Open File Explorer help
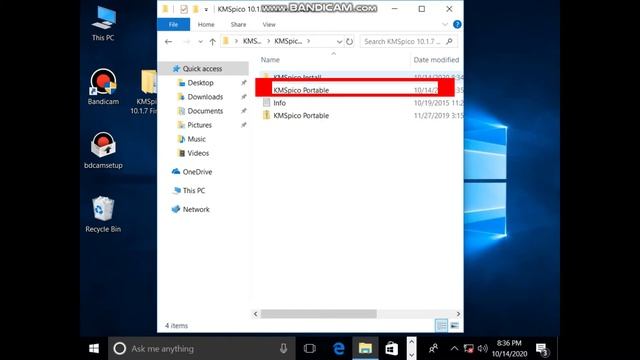640x360 pixels. [457, 24]
